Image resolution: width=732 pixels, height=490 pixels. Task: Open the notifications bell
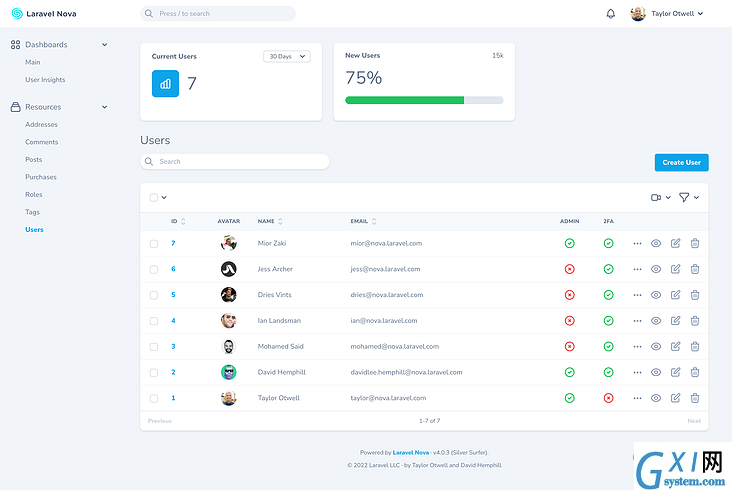pos(610,14)
